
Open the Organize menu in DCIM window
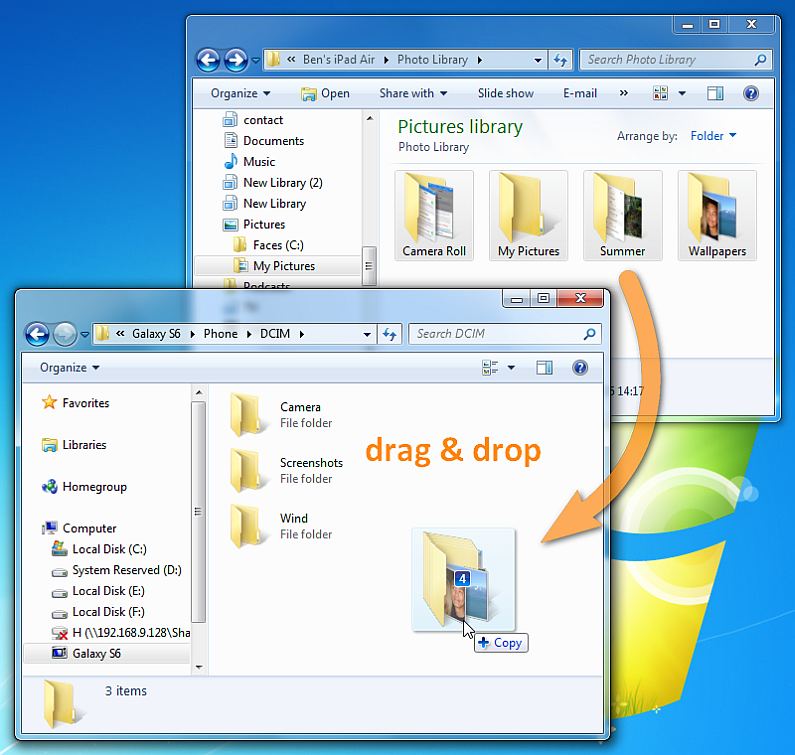(x=70, y=367)
